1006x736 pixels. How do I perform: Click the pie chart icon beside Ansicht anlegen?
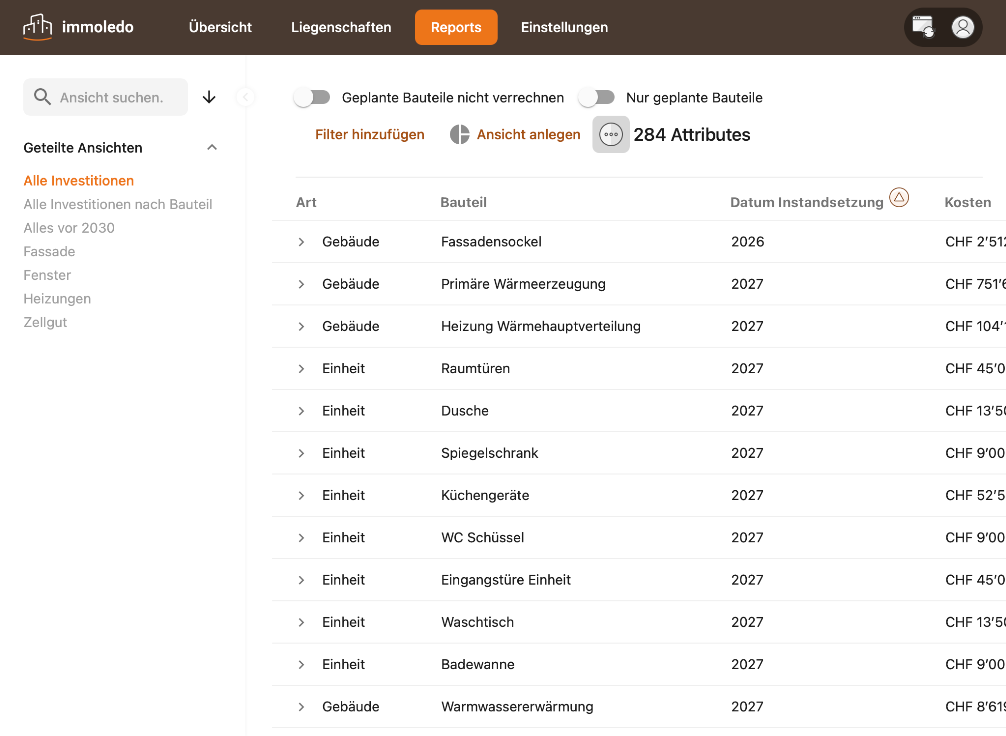click(459, 135)
